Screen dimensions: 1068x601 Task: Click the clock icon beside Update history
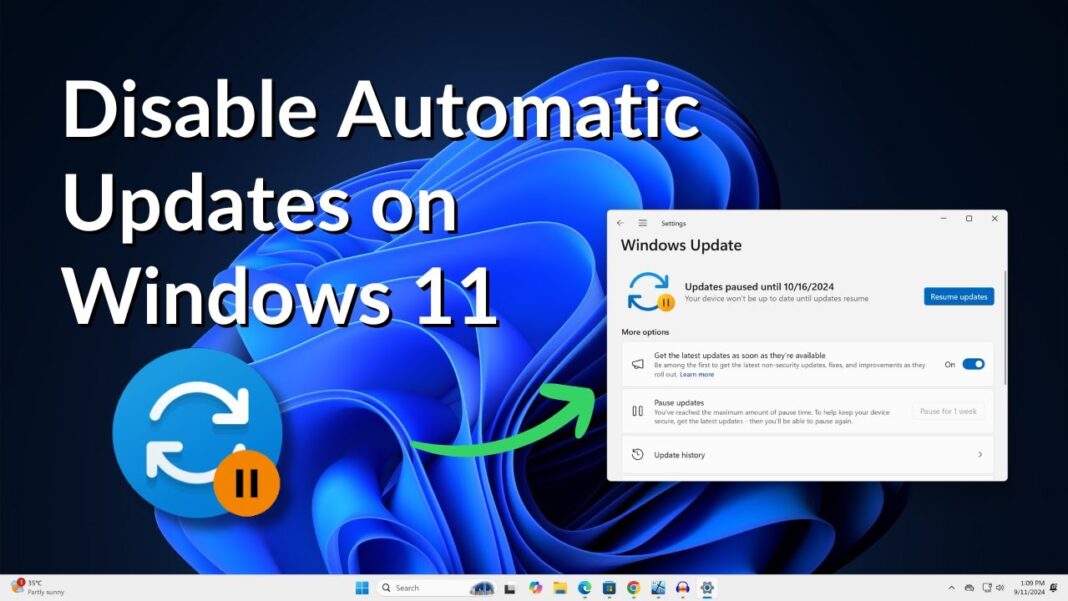(x=638, y=455)
